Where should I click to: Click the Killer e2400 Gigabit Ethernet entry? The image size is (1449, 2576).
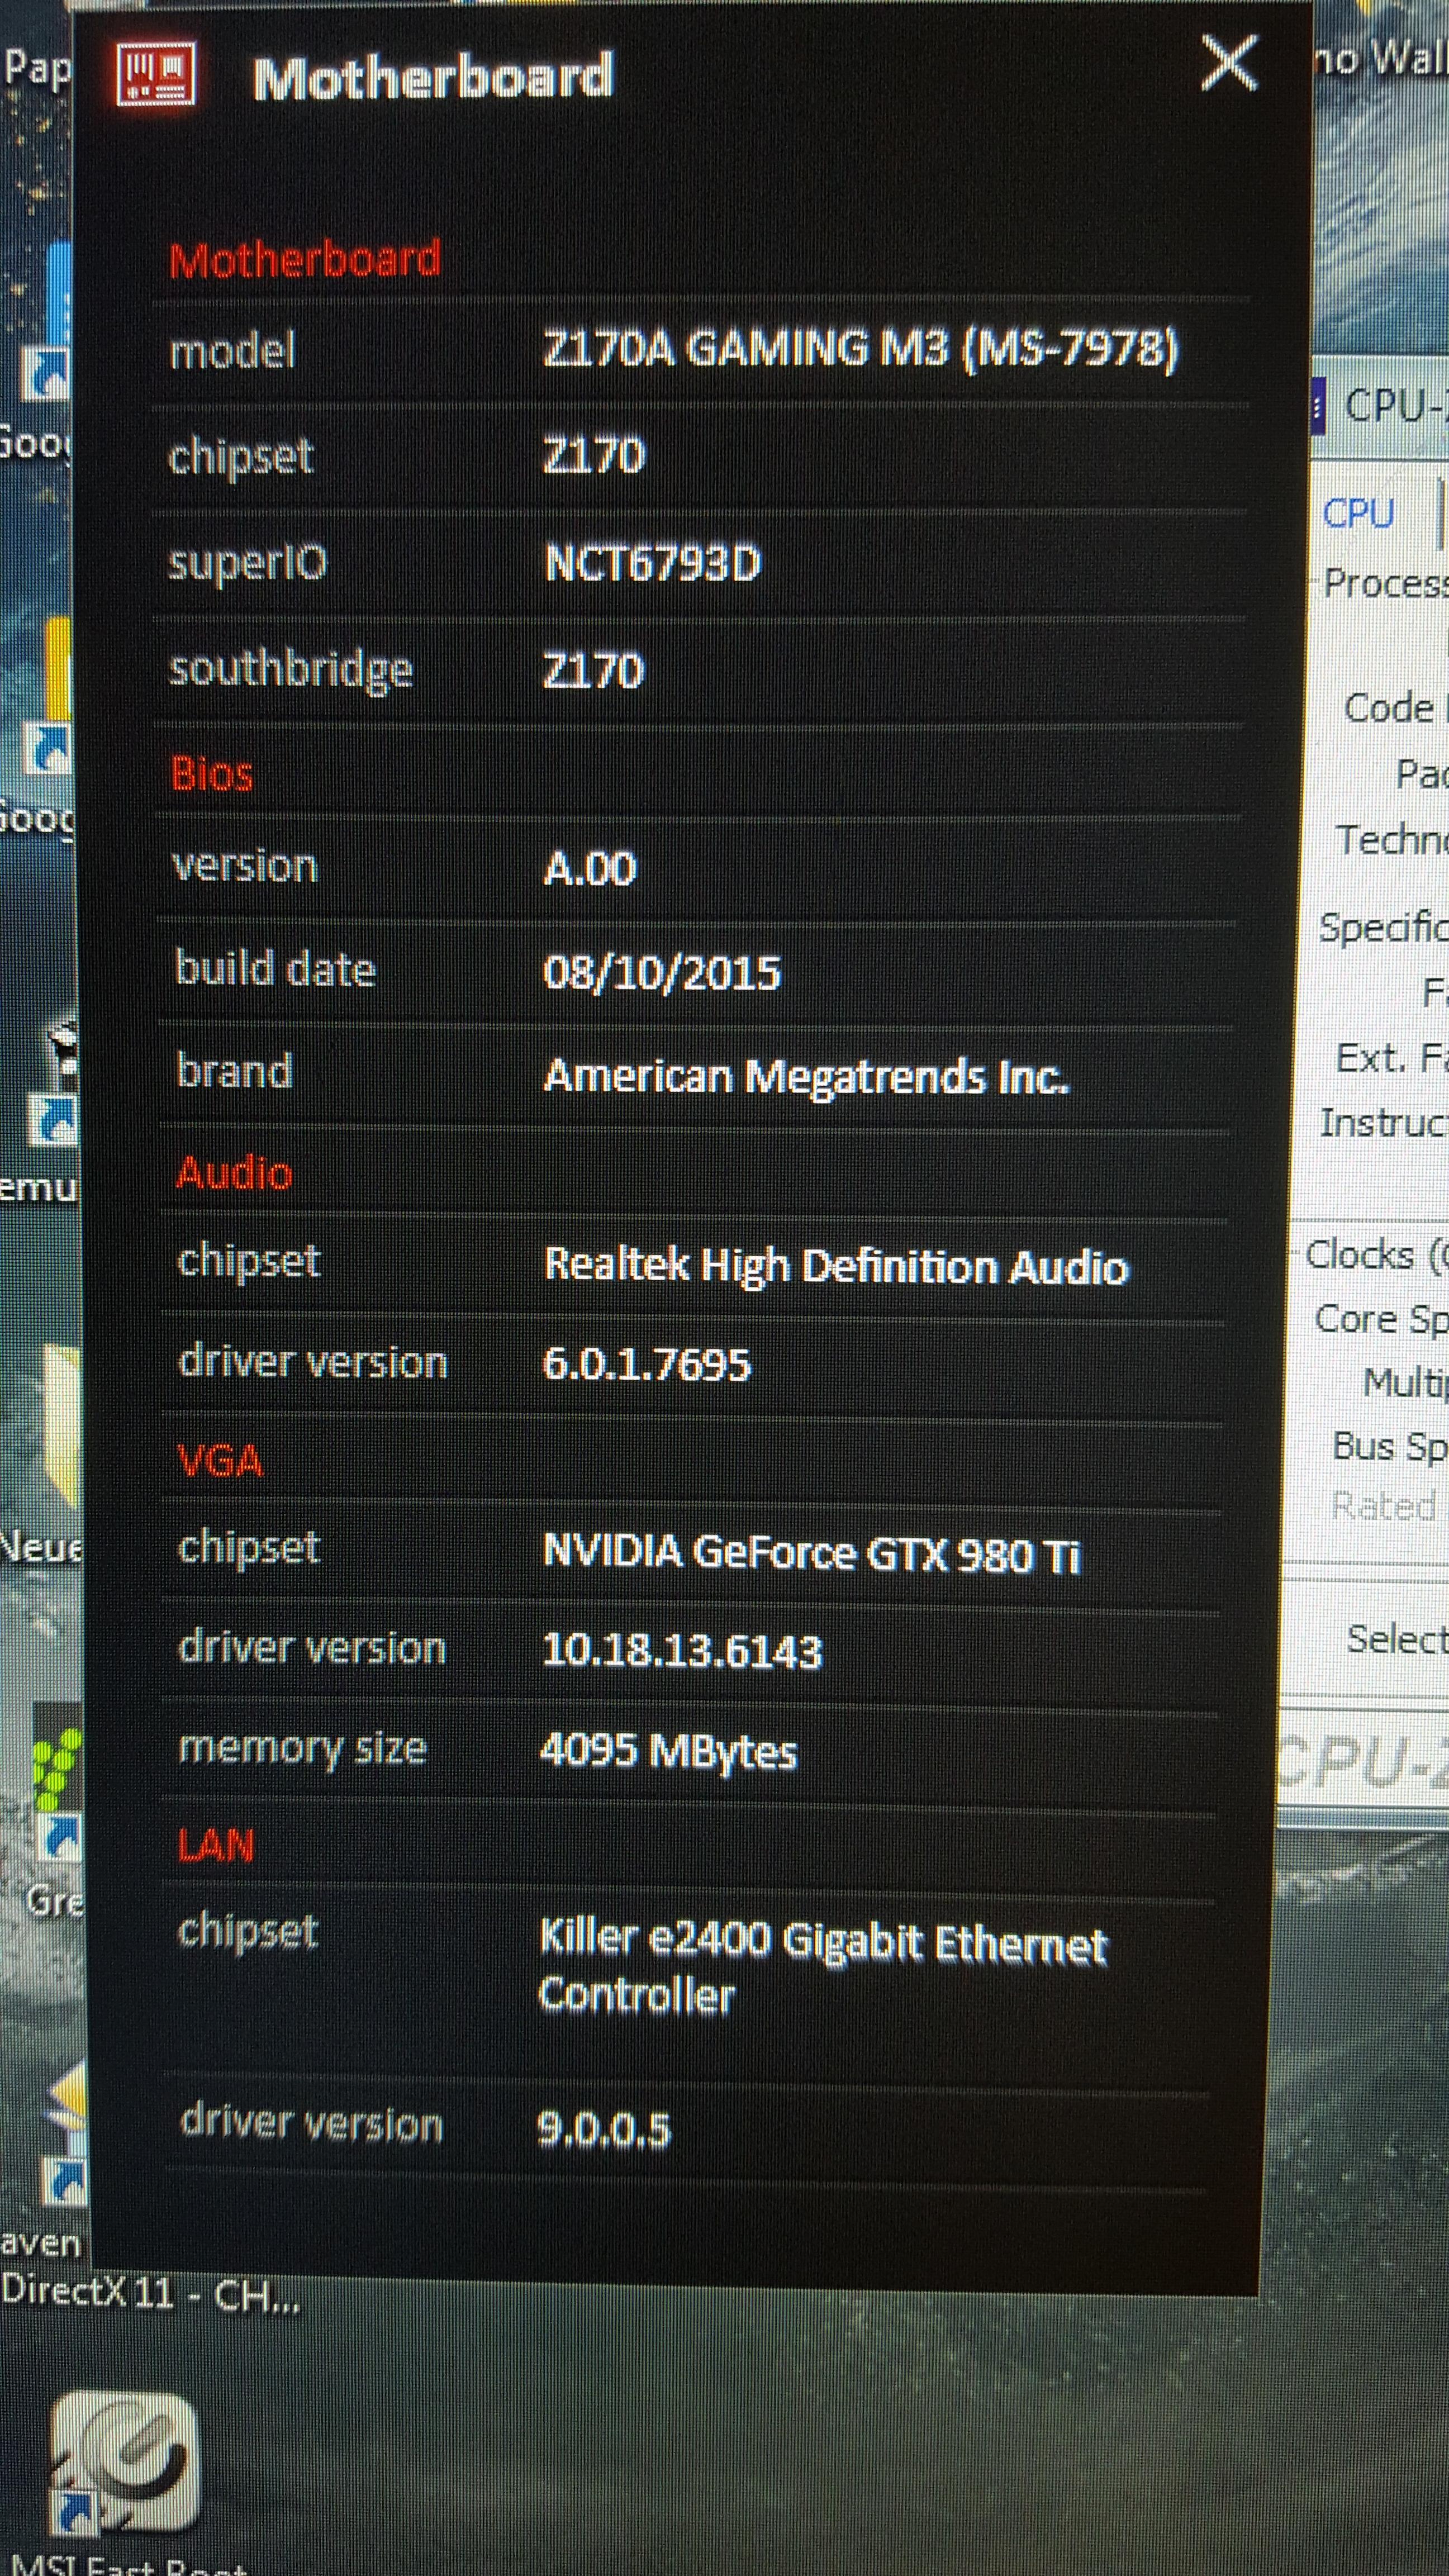[822, 1945]
